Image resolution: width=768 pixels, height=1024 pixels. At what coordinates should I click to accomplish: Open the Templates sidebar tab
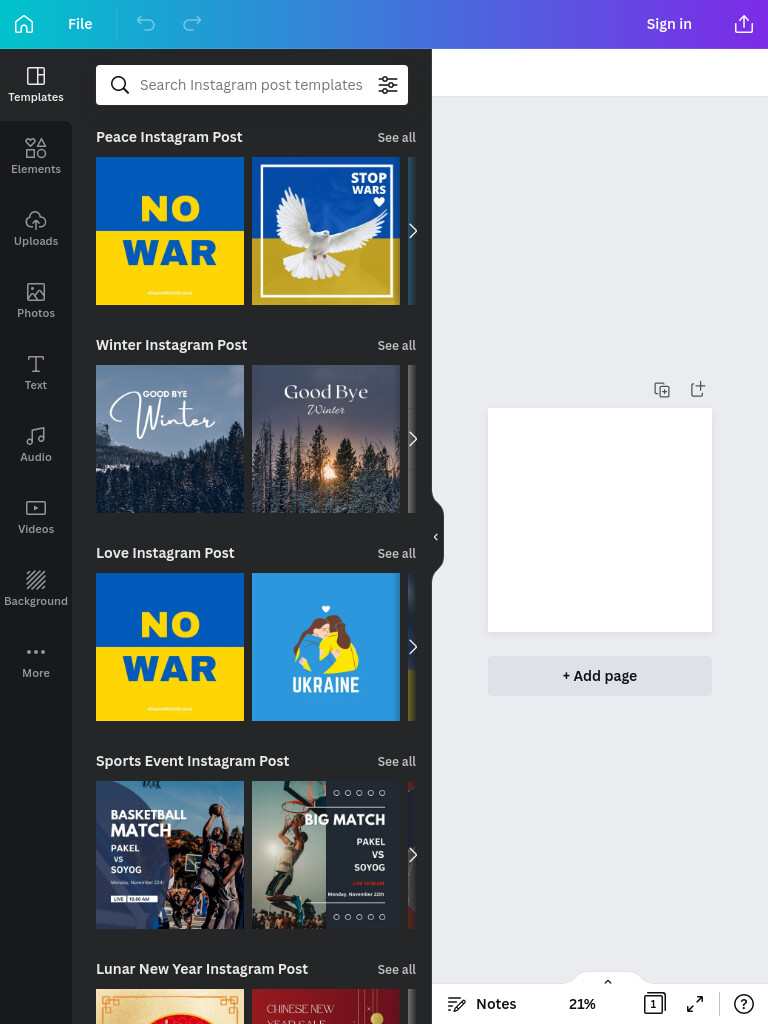pos(36,85)
